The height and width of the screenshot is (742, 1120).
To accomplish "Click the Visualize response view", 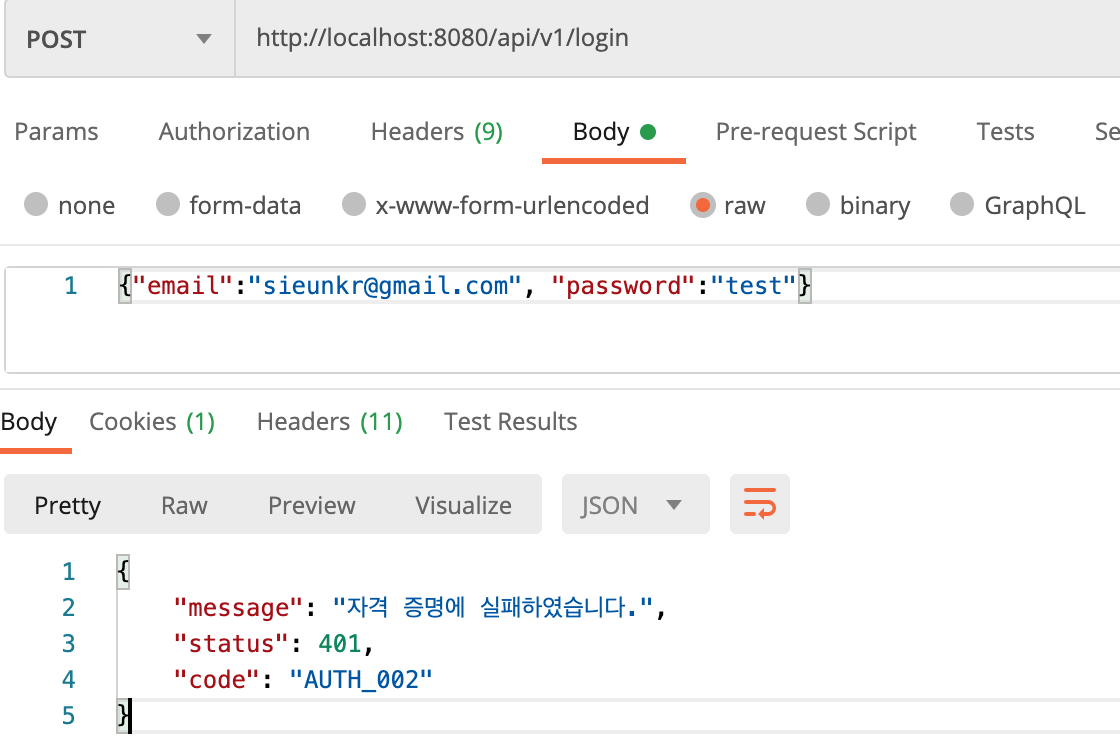I will (463, 505).
